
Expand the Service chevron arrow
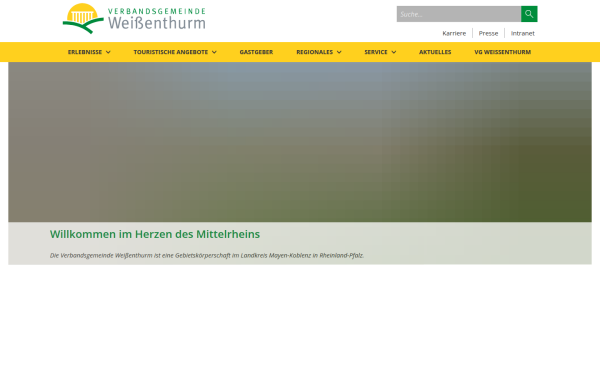[394, 52]
